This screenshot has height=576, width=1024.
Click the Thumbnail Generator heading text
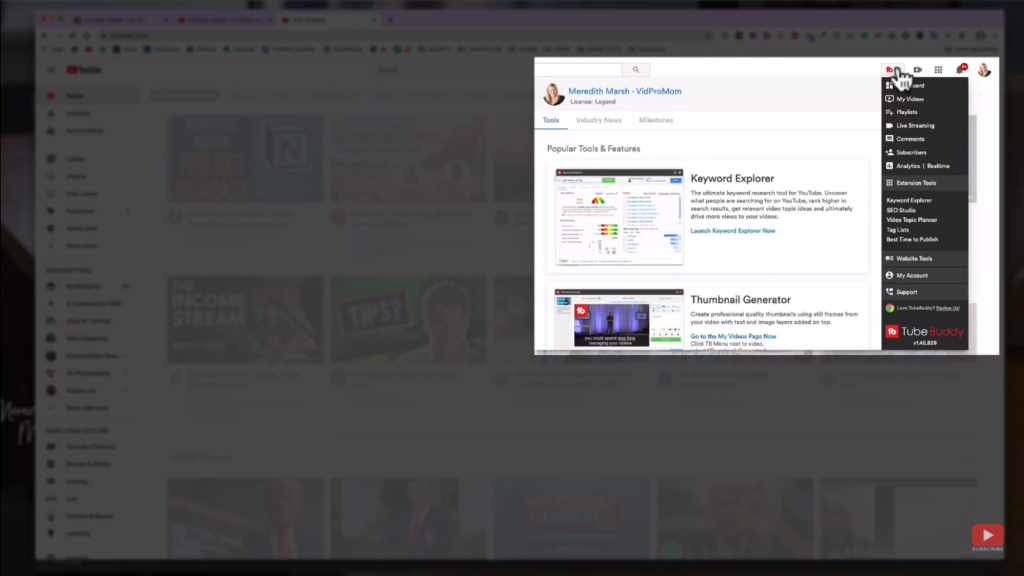coord(741,300)
